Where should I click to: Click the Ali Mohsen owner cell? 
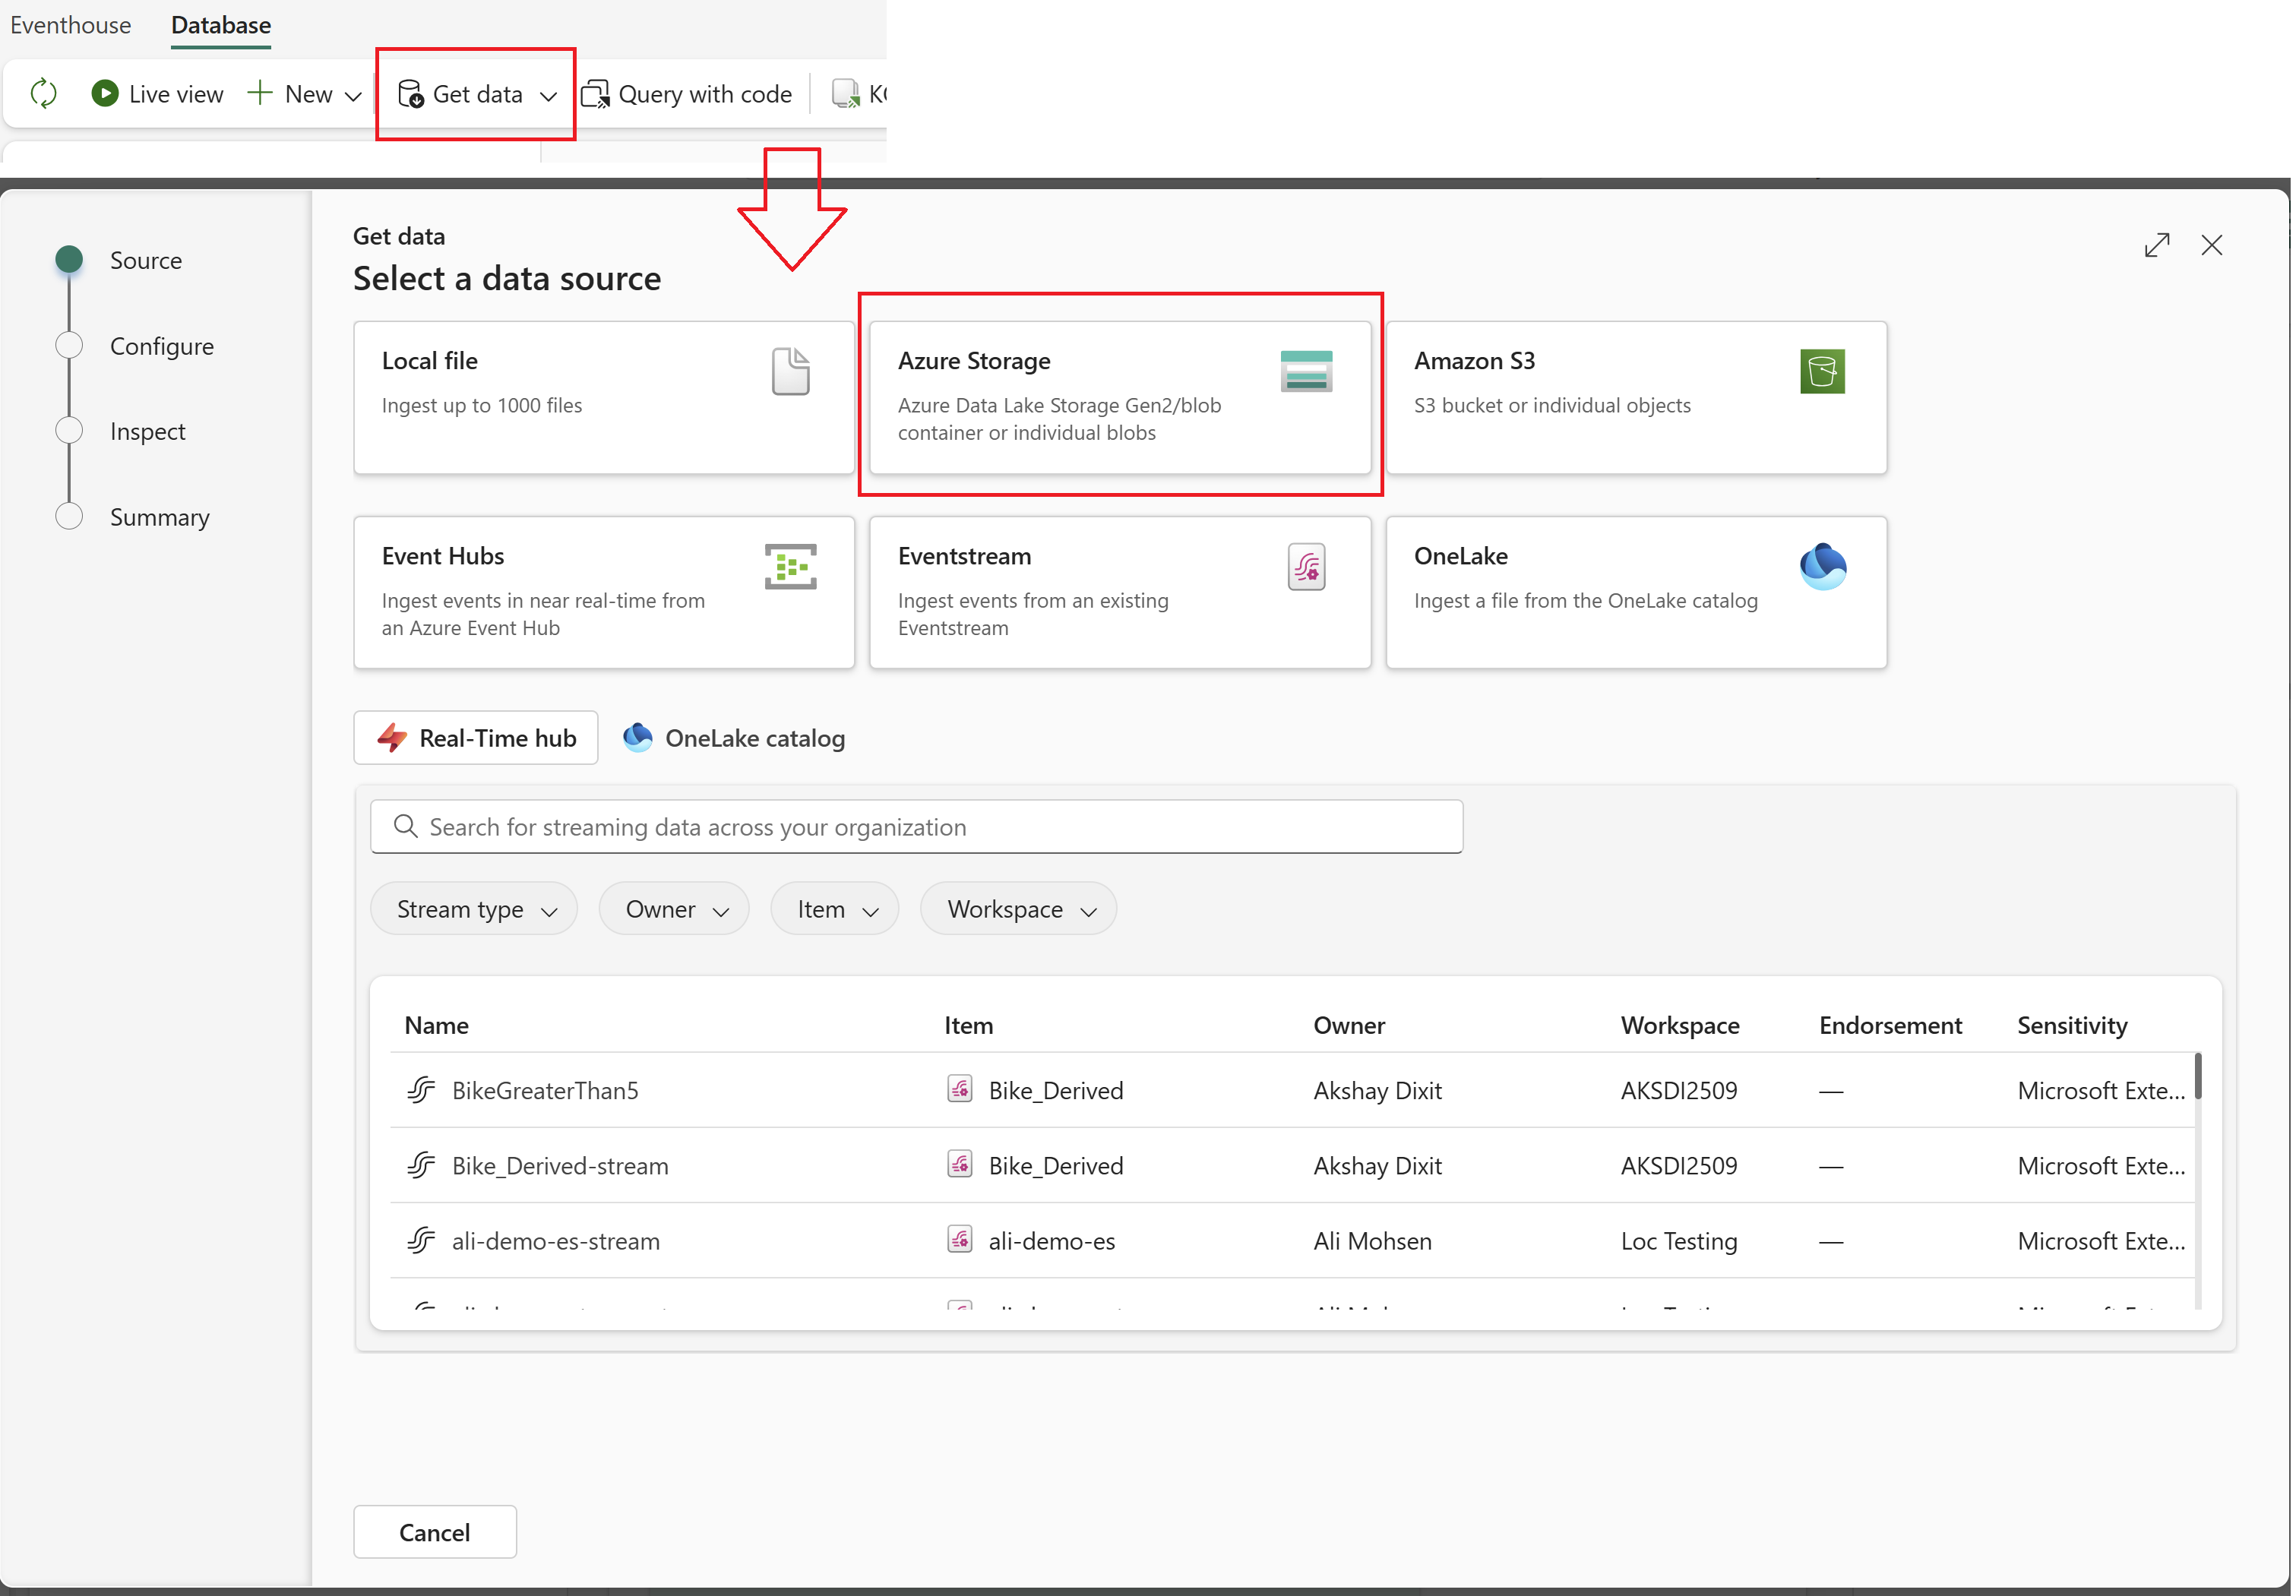pos(1374,1241)
